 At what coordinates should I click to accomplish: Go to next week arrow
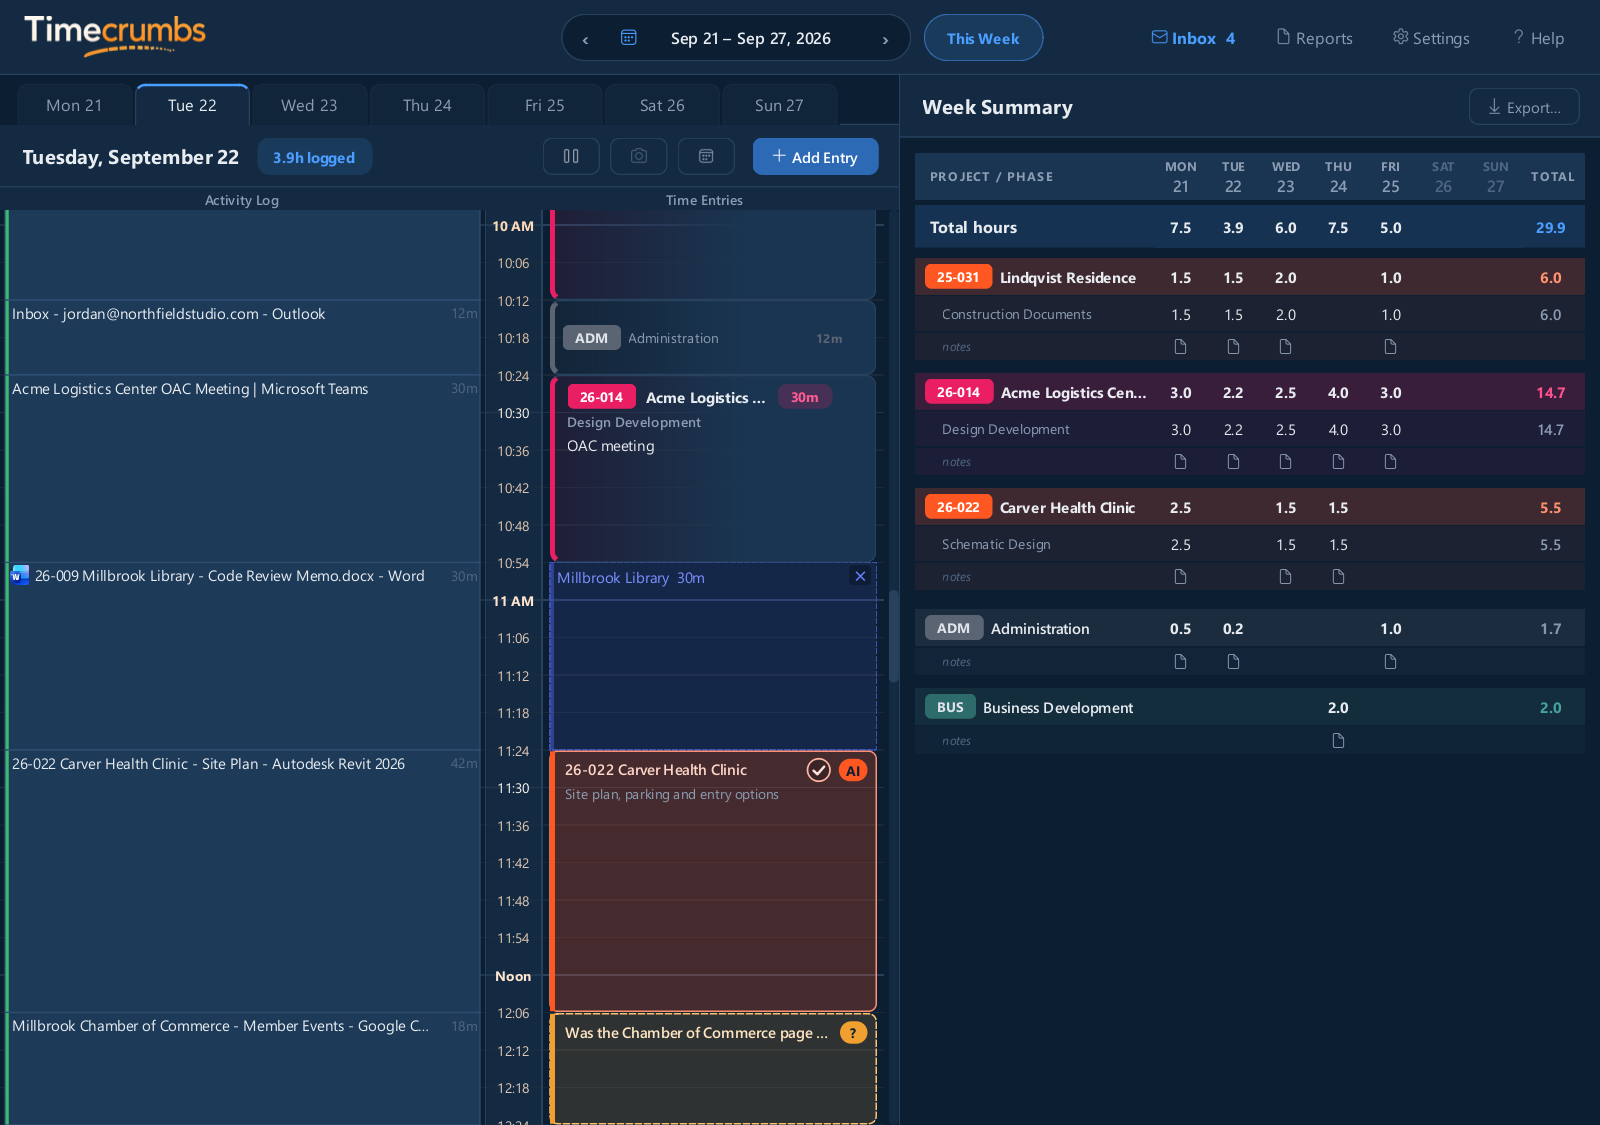(885, 39)
